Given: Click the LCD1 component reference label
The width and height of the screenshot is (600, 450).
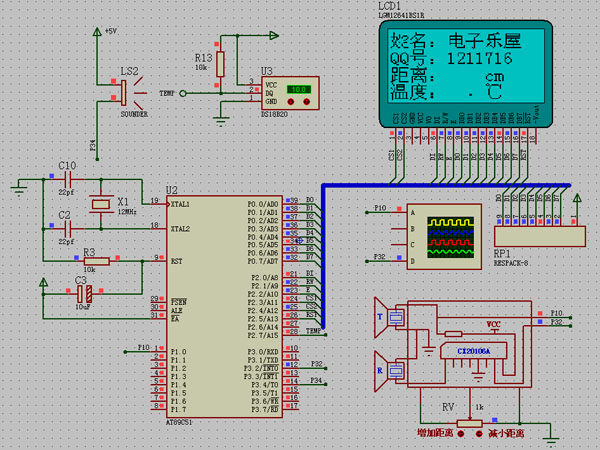Looking at the screenshot, I should [389, 6].
